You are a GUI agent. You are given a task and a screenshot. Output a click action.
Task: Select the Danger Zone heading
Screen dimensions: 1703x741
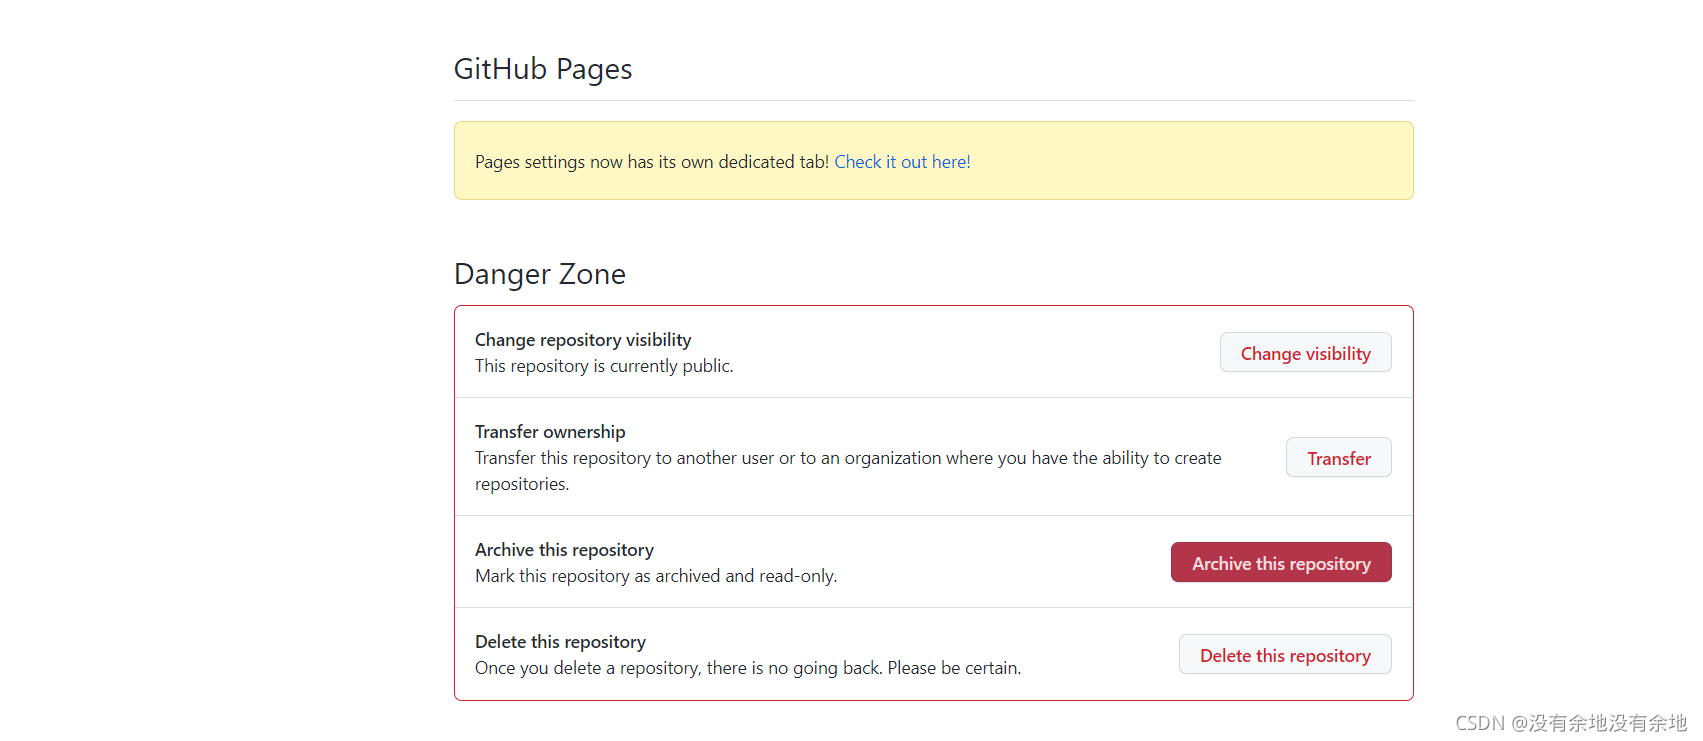point(540,274)
